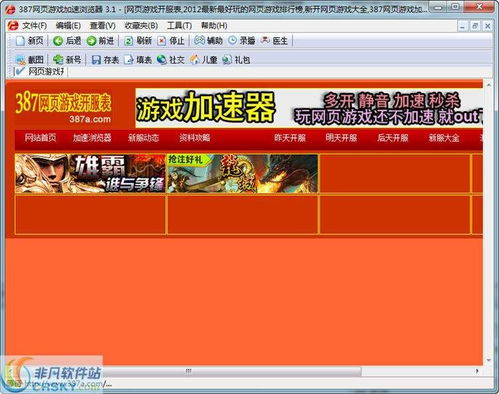Click the 新页 new page icon
Screen dimensions: 499x394
click(x=20, y=41)
